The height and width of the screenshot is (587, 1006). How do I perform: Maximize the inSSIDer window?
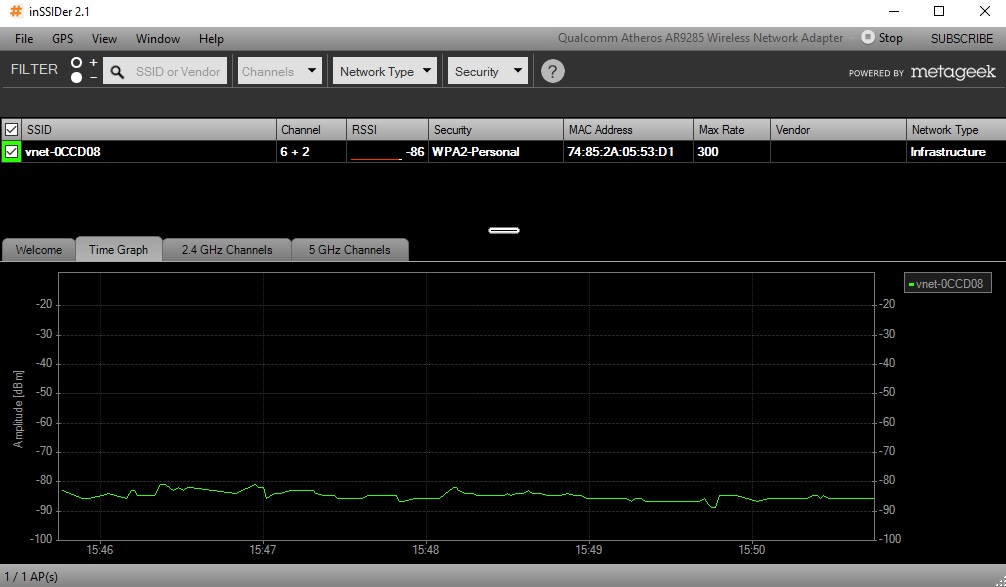pos(939,12)
